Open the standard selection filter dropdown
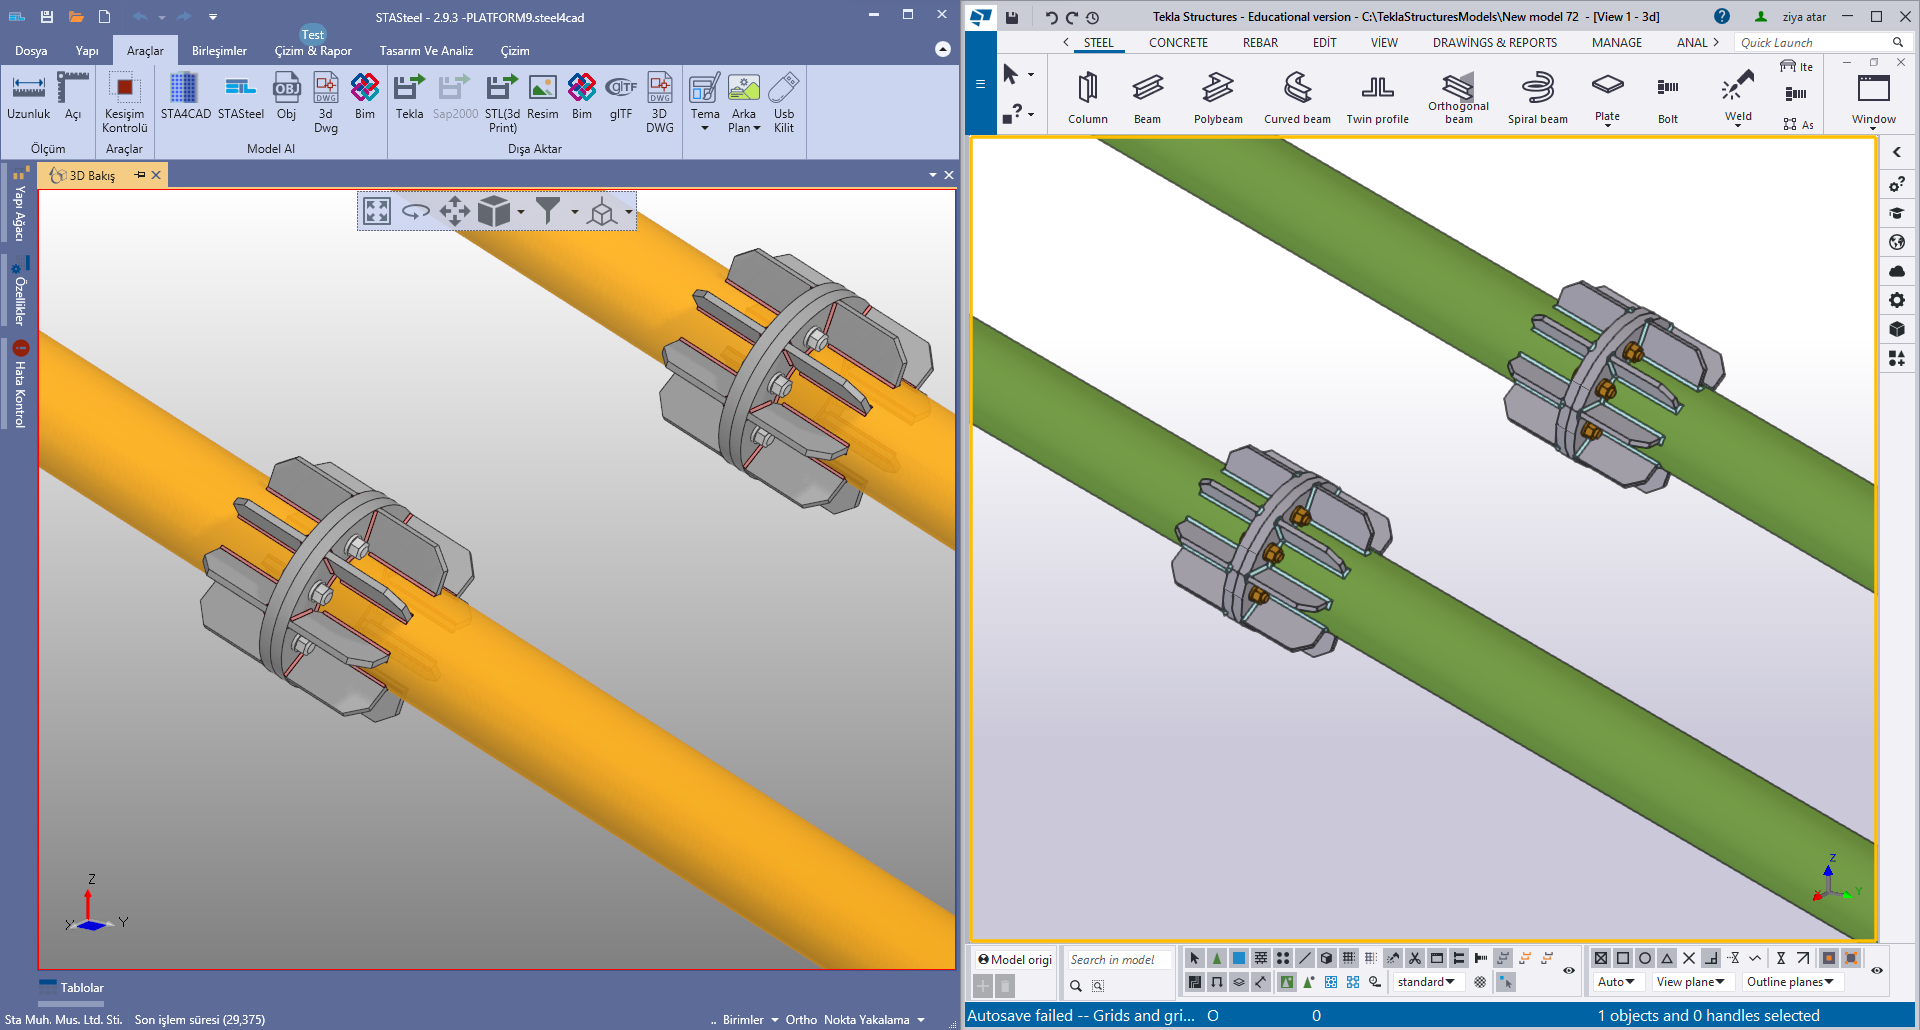1920x1030 pixels. [1426, 982]
